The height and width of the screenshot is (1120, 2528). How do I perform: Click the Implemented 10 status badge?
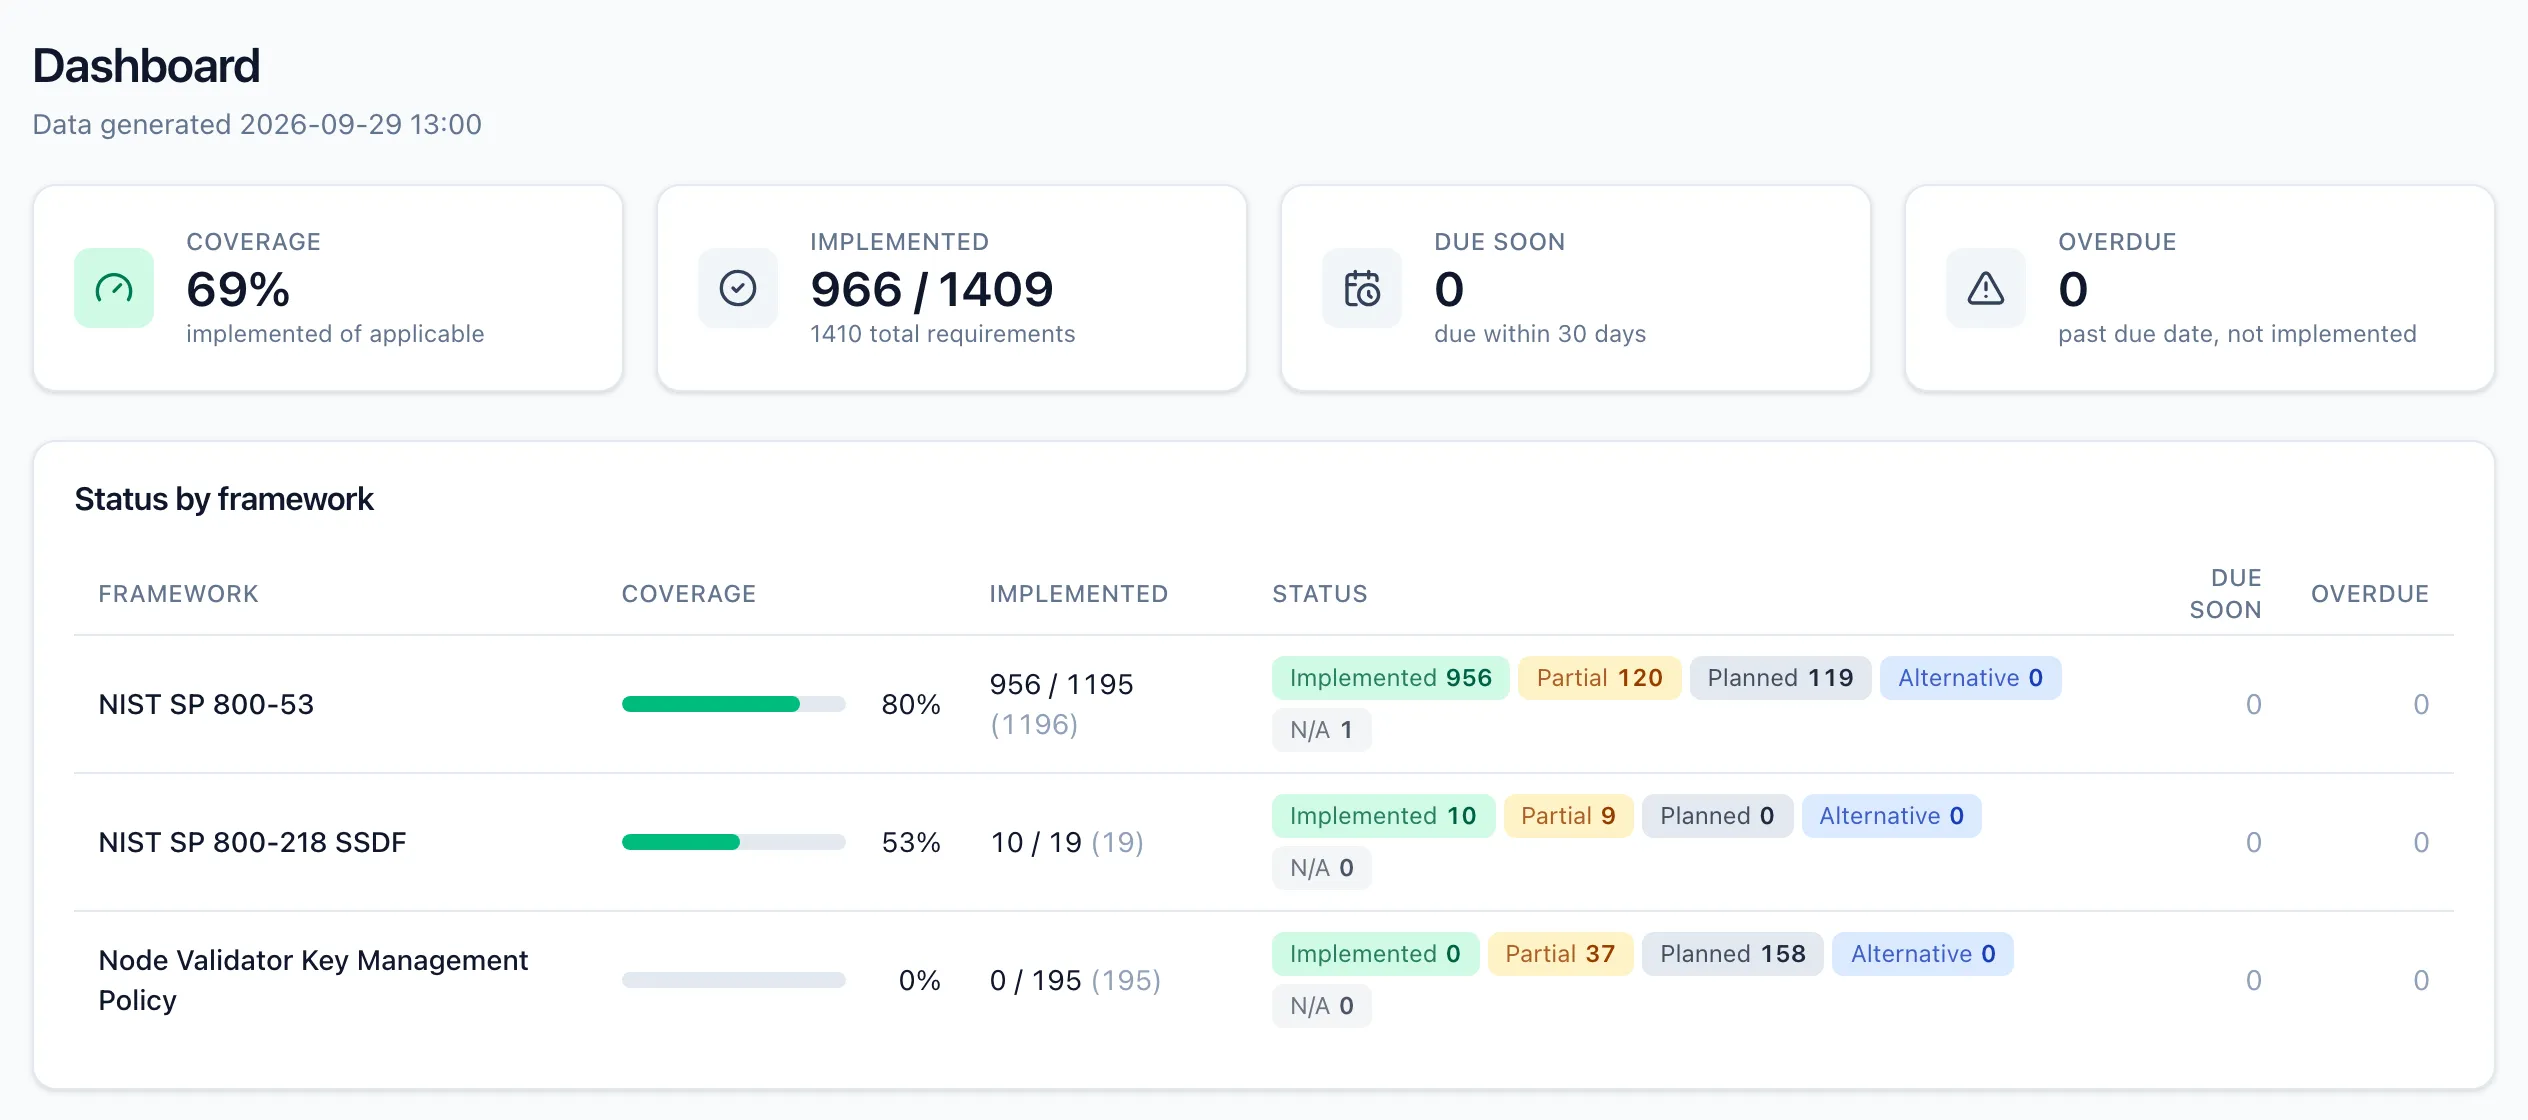coord(1383,816)
